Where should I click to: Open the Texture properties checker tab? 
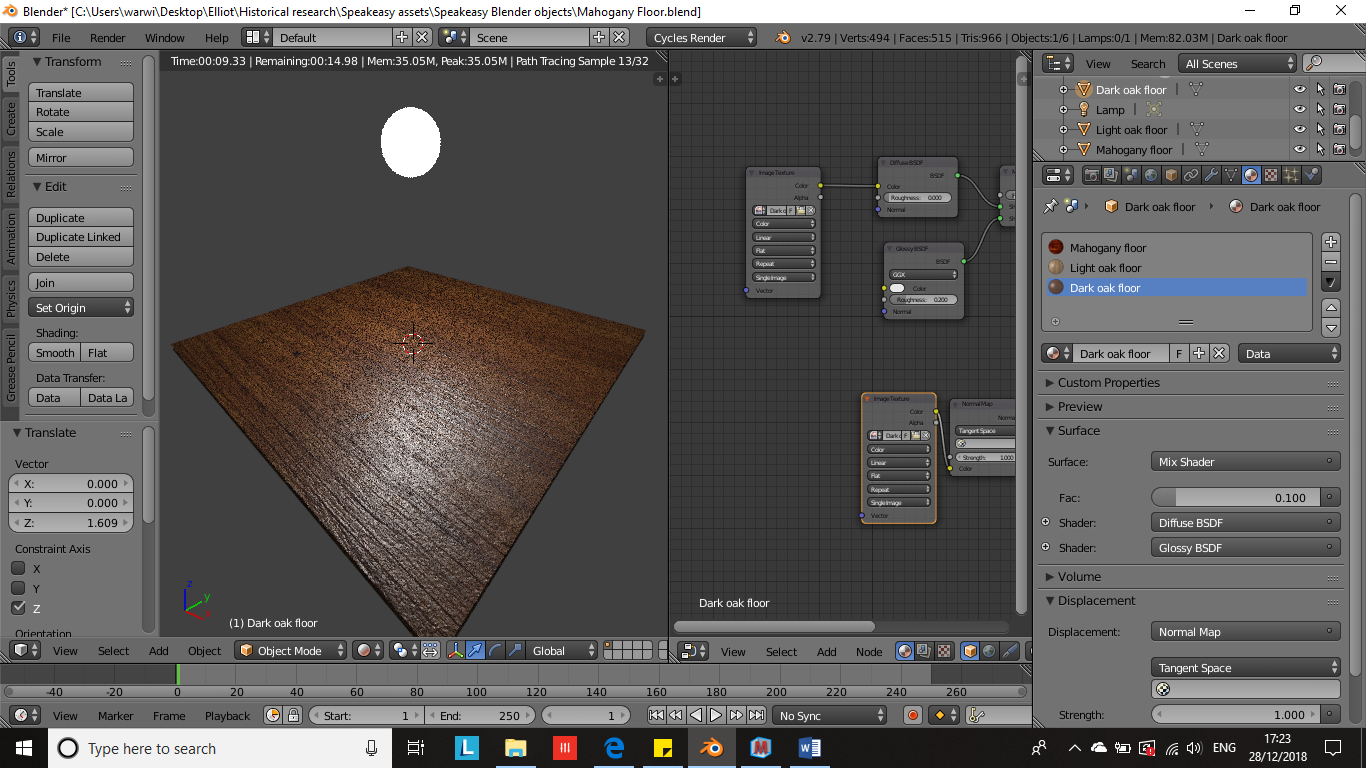[1271, 175]
